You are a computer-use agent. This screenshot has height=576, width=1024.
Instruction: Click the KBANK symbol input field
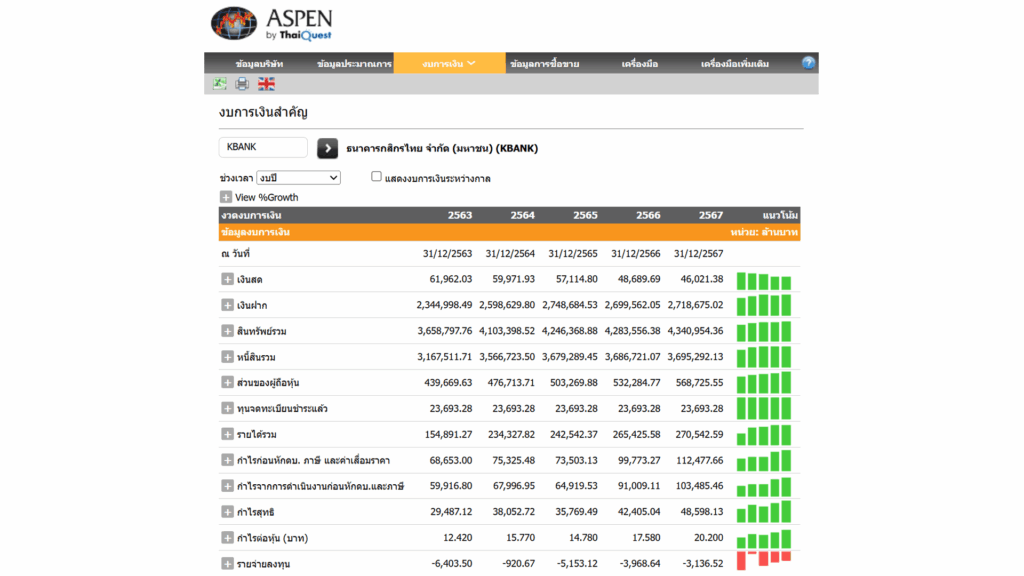[263, 148]
